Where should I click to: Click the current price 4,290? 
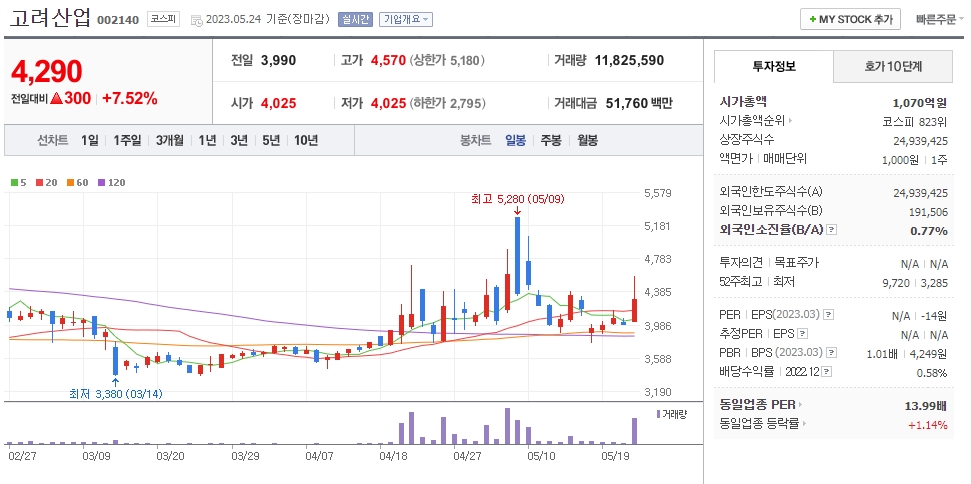[x=46, y=72]
